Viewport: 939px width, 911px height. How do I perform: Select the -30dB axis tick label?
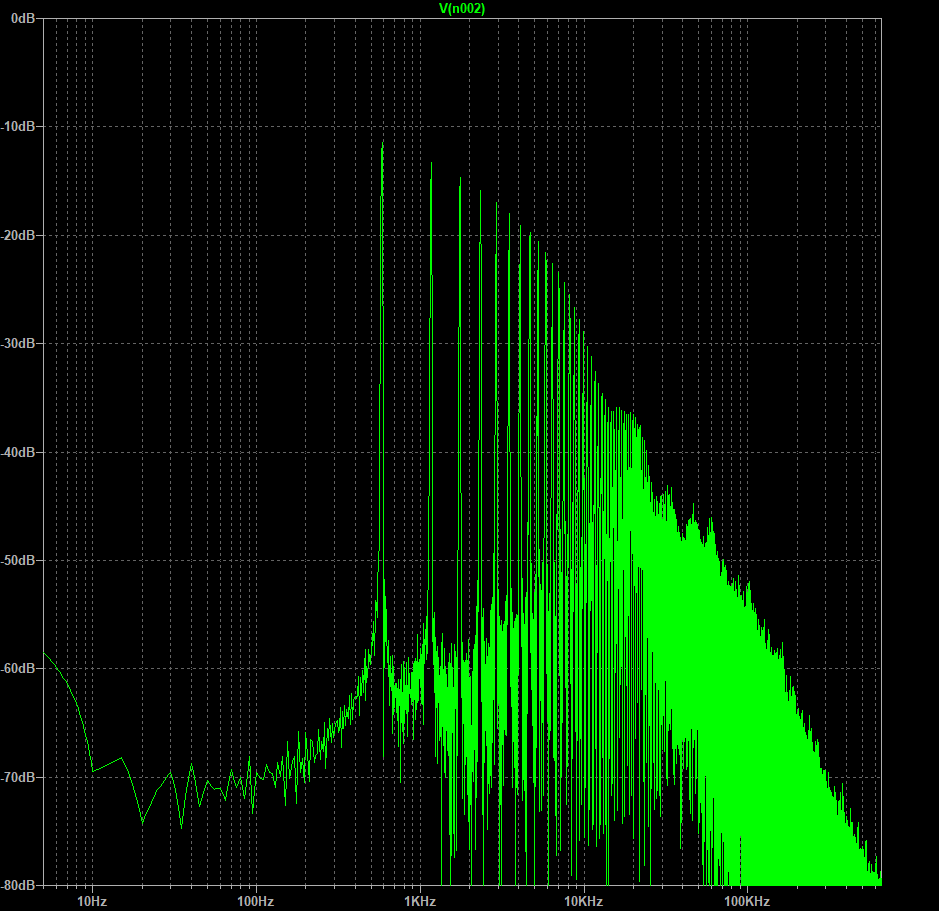pos(19,343)
